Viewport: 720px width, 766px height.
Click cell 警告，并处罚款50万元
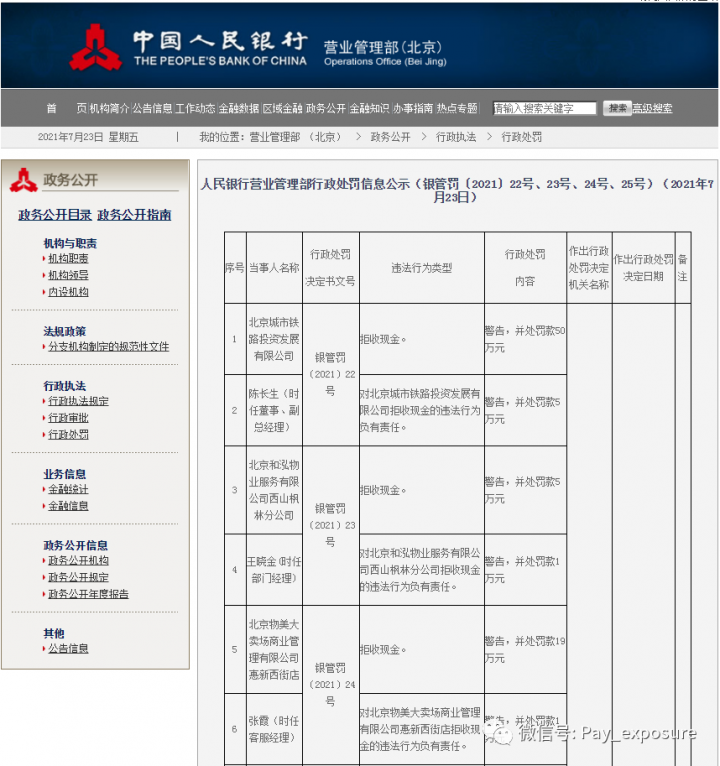tap(525, 339)
